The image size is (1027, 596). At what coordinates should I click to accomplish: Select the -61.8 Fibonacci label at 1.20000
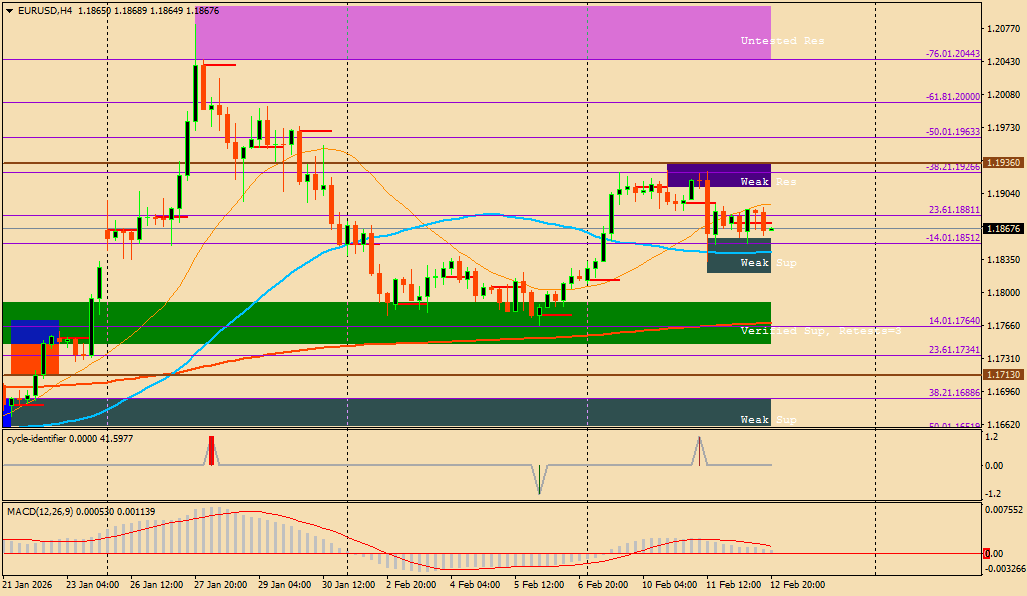953,96
